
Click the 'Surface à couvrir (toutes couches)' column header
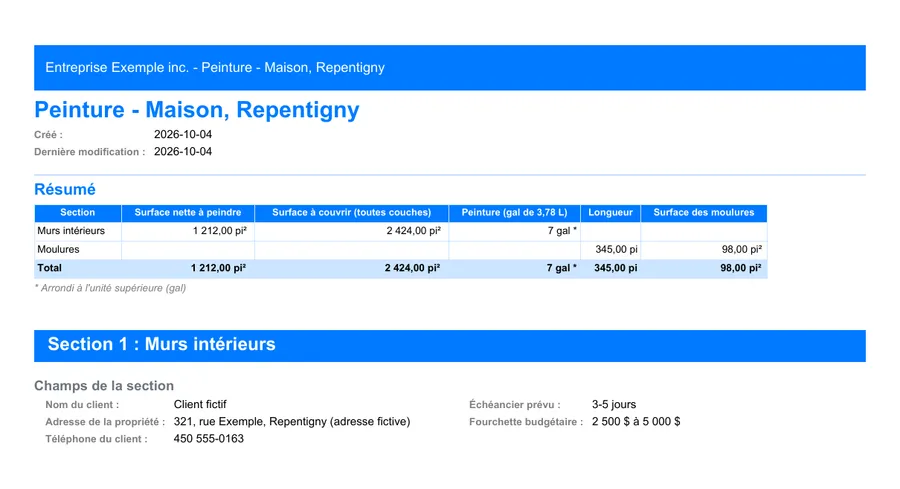click(351, 212)
